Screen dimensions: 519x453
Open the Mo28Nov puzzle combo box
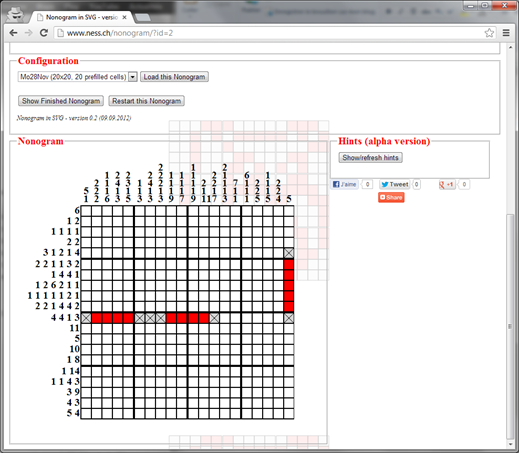coord(77,77)
